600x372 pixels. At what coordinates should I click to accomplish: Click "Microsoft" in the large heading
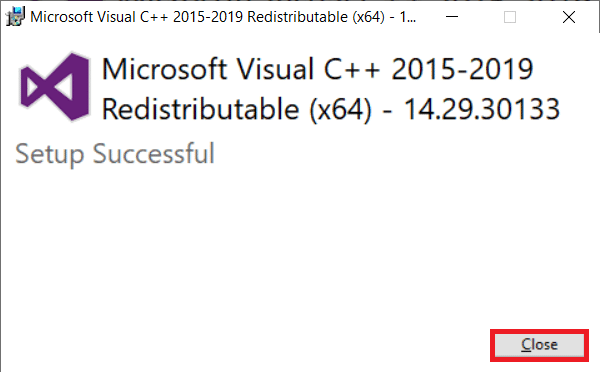(x=165, y=69)
